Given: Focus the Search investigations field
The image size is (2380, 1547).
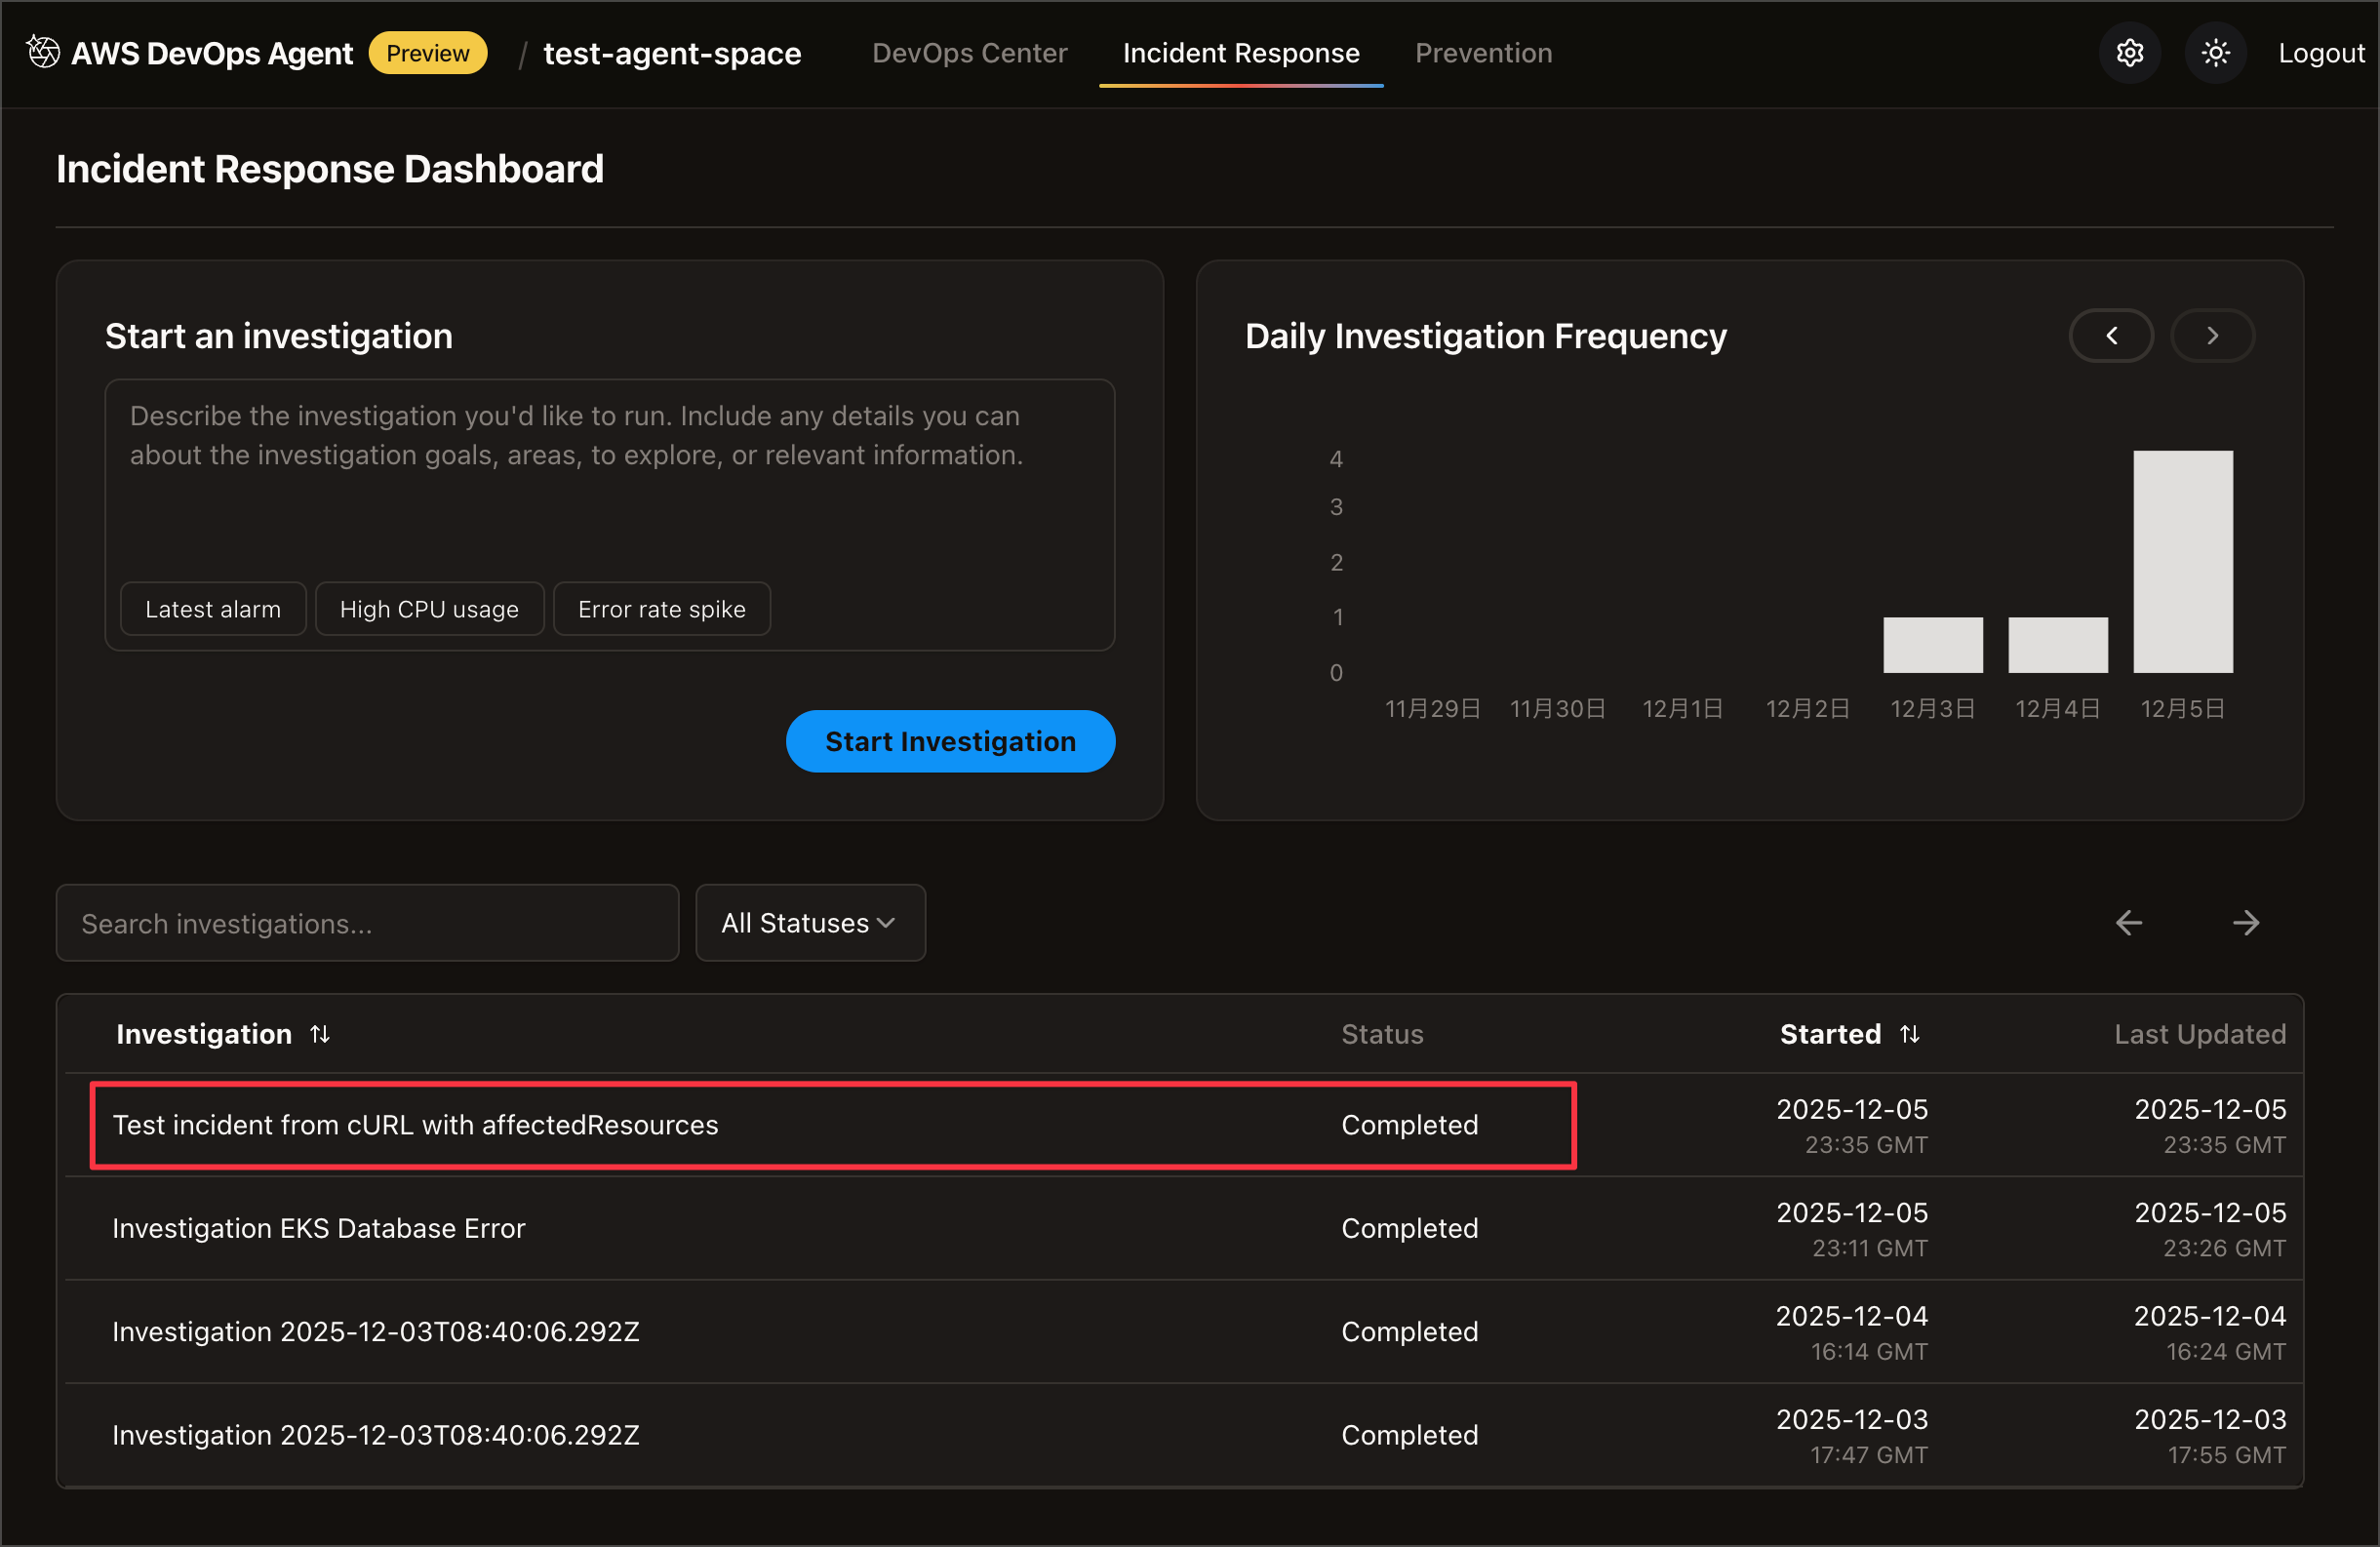Looking at the screenshot, I should (367, 922).
